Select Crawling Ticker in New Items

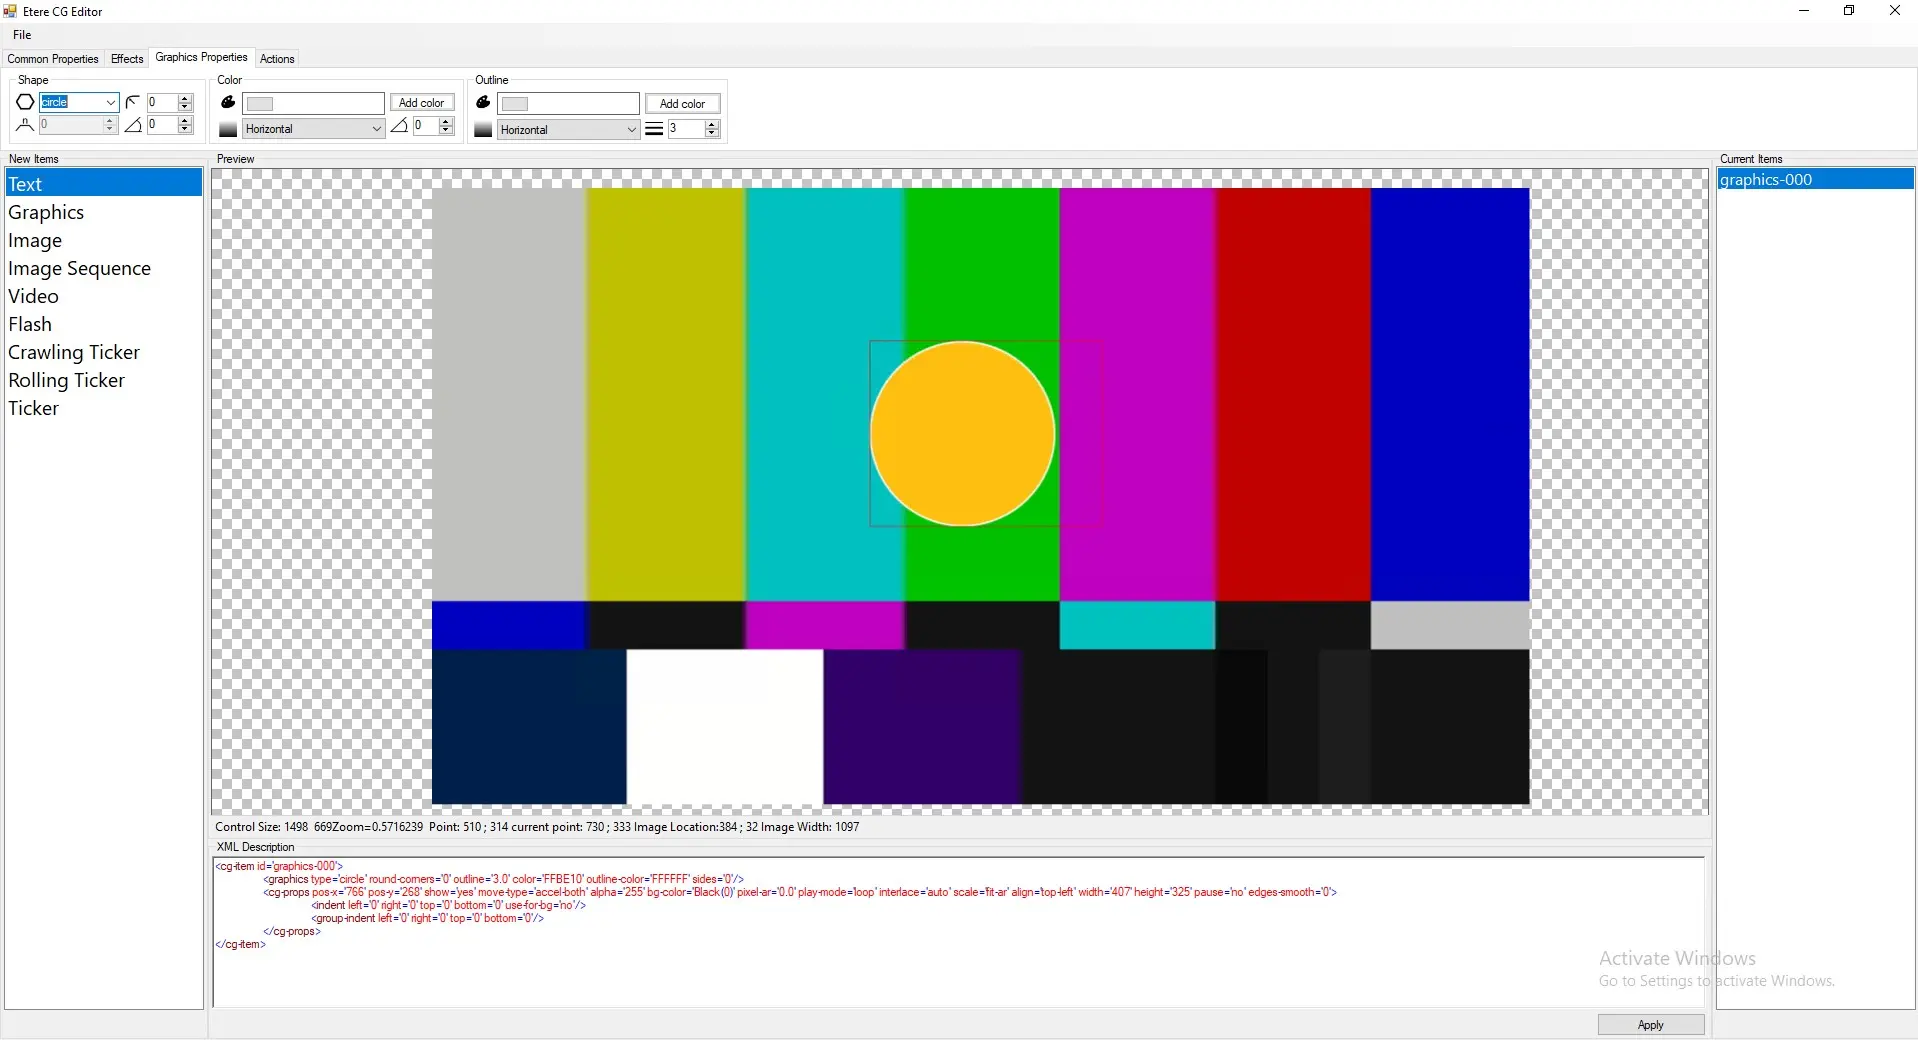[x=74, y=352]
